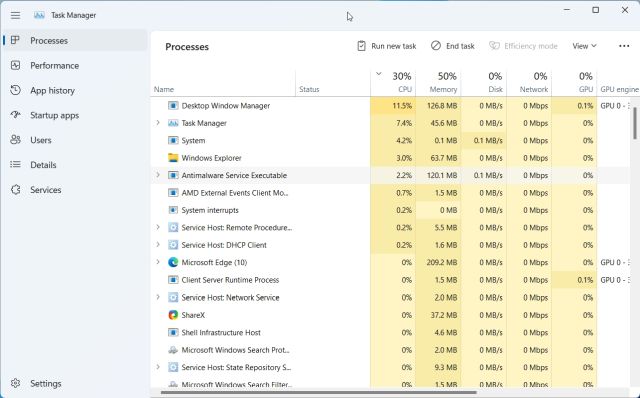Click the Processes sidebar icon
Viewport: 640px width, 398px height.
point(15,40)
